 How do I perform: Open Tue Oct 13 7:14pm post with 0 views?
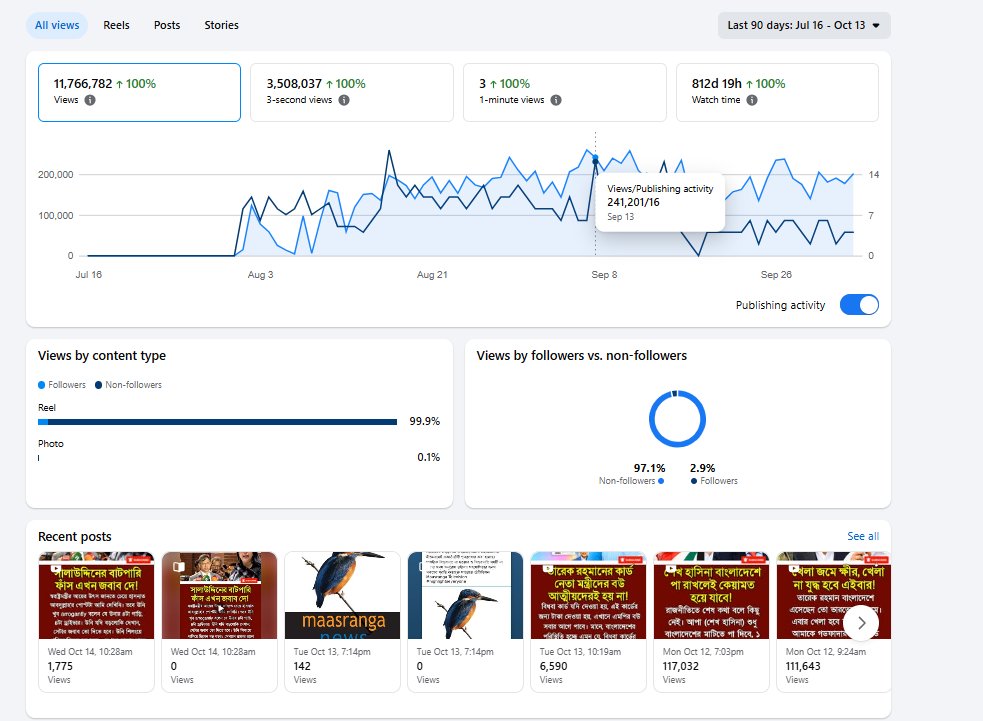[465, 596]
